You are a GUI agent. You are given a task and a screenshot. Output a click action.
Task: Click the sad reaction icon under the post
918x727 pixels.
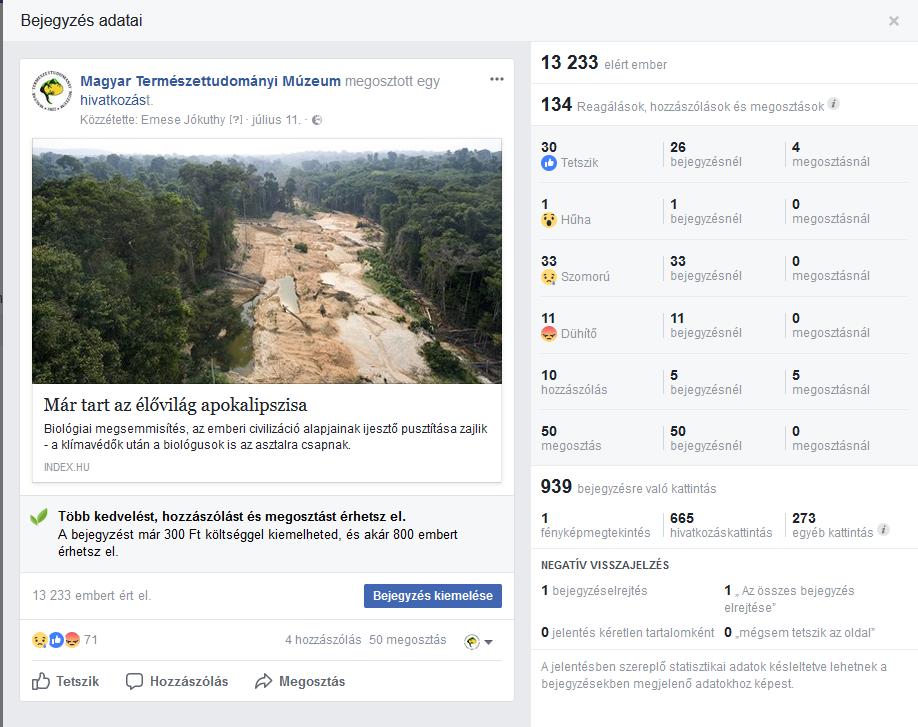point(39,640)
